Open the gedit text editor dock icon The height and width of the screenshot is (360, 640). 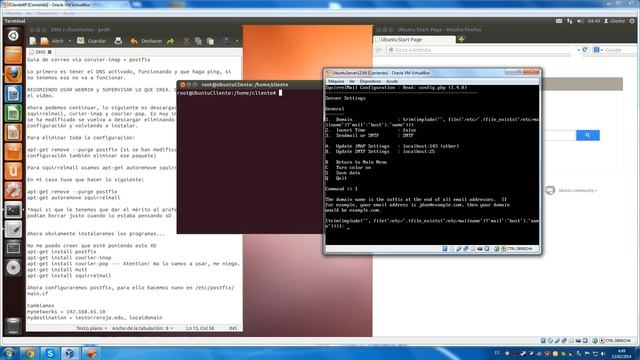pos(13,229)
